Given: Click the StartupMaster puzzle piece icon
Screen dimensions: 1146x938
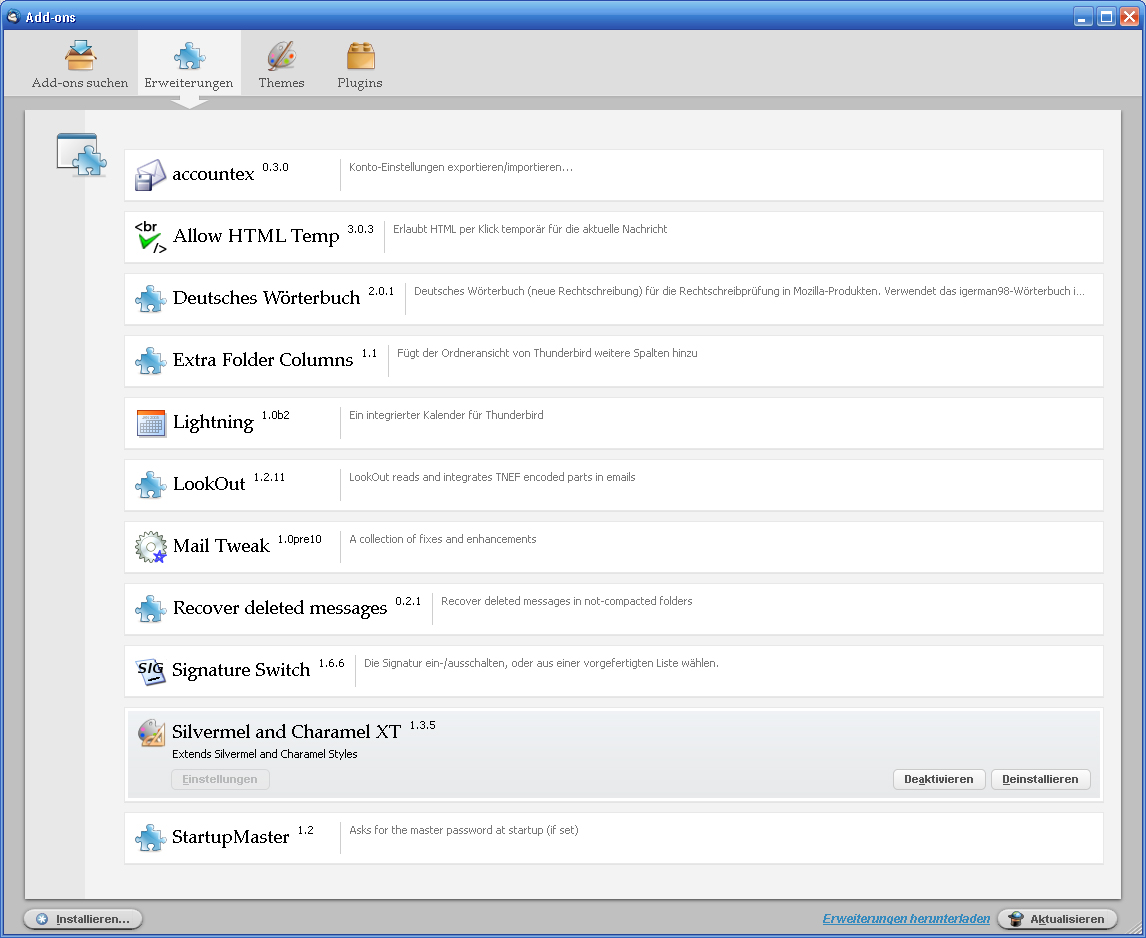Looking at the screenshot, I should (x=150, y=838).
